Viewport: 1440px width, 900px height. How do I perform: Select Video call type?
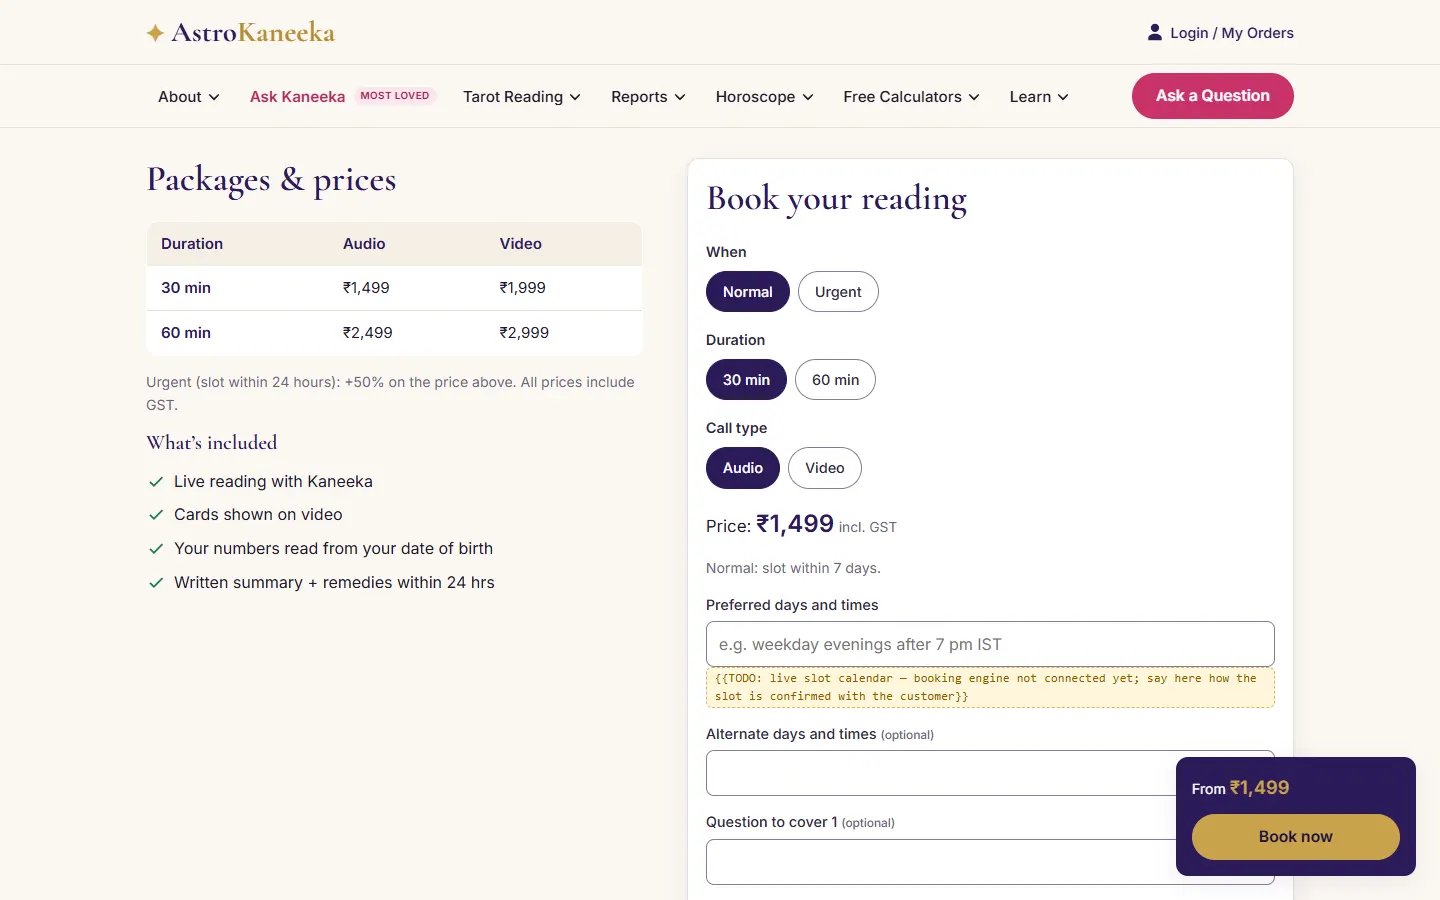tap(825, 468)
